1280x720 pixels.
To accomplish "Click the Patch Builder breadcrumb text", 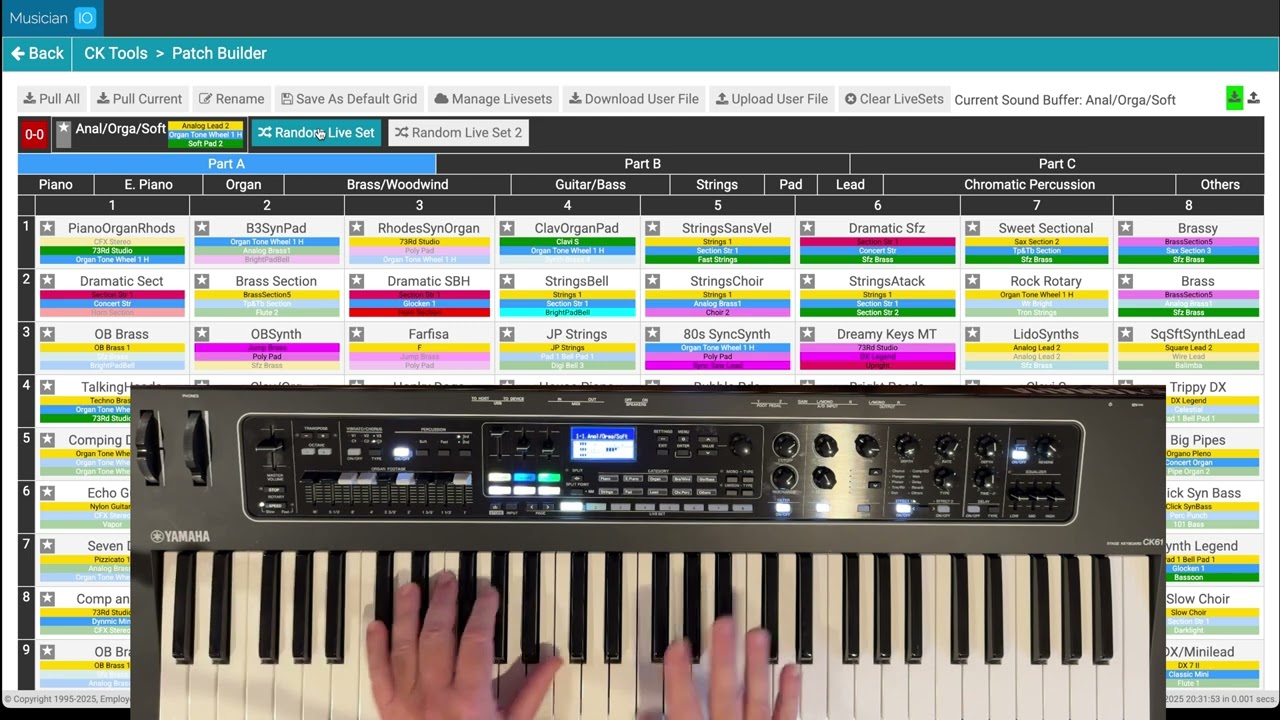I will (x=219, y=53).
